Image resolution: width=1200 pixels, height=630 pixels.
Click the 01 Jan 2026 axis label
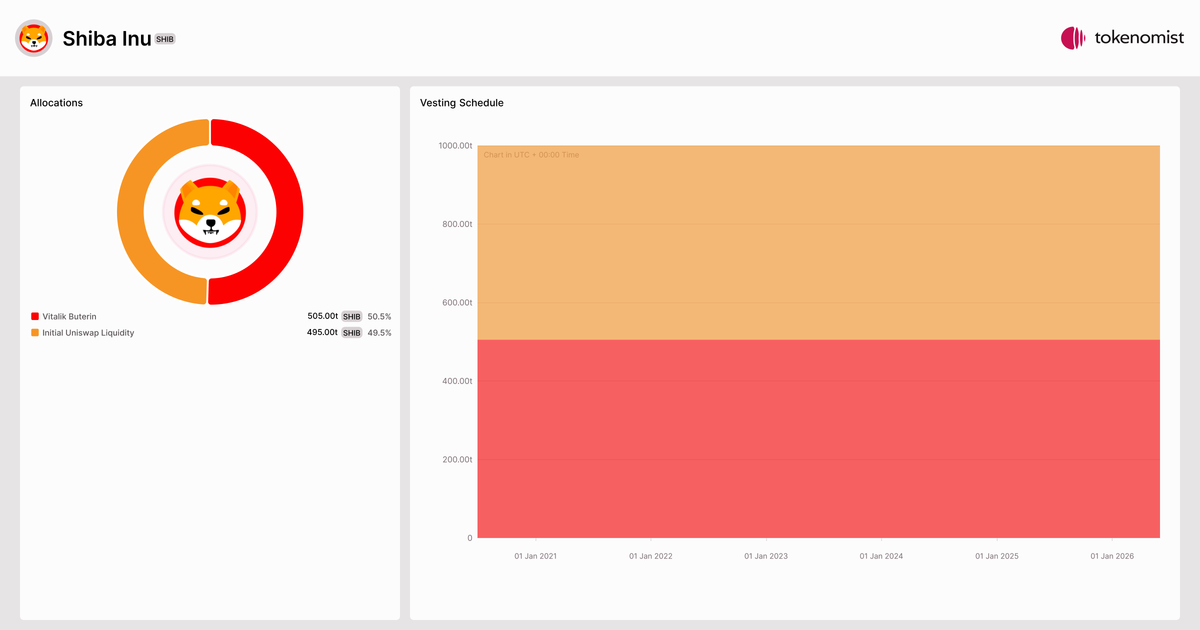click(1112, 556)
